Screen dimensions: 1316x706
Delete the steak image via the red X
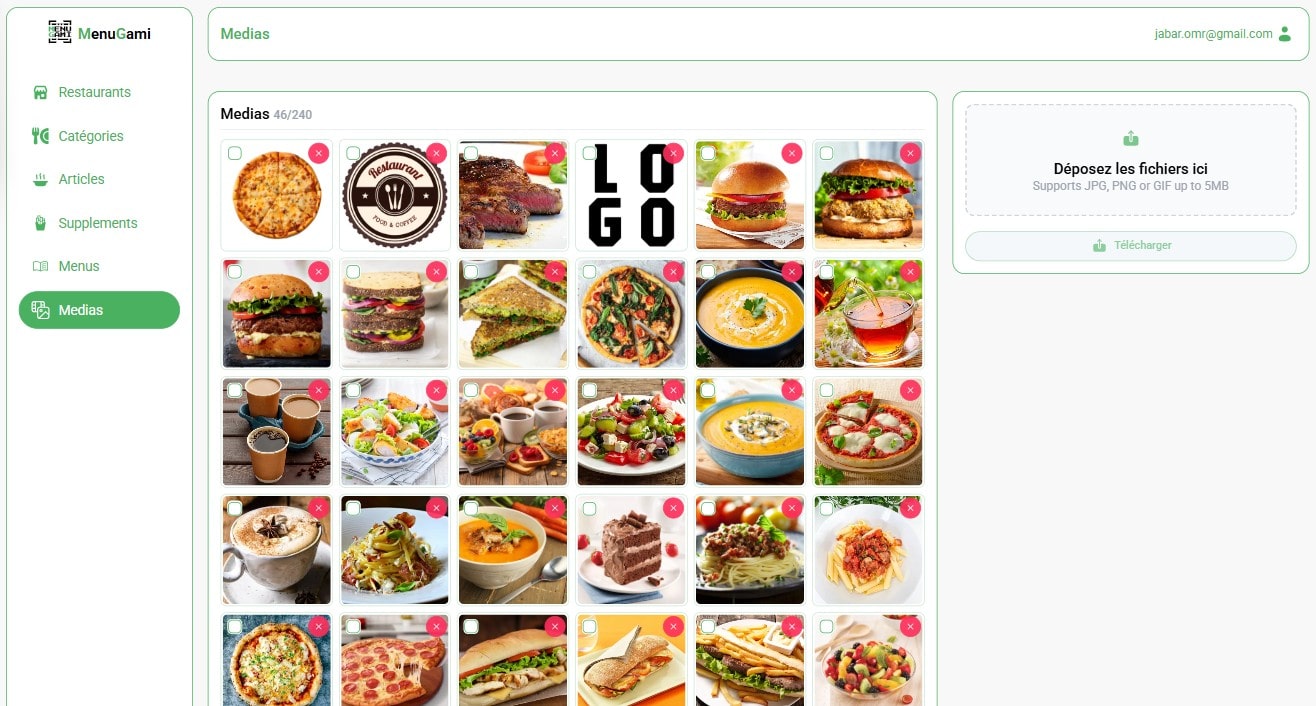click(555, 153)
